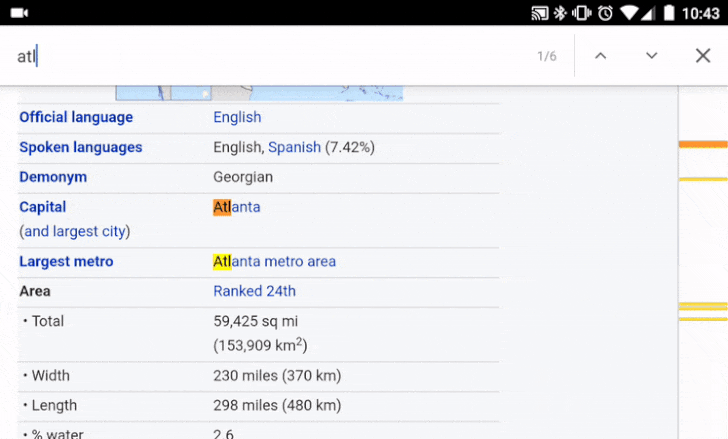Open the highlighted Atlanta capital link
Screen dimensions: 728x439
pyautogui.click(x=237, y=207)
